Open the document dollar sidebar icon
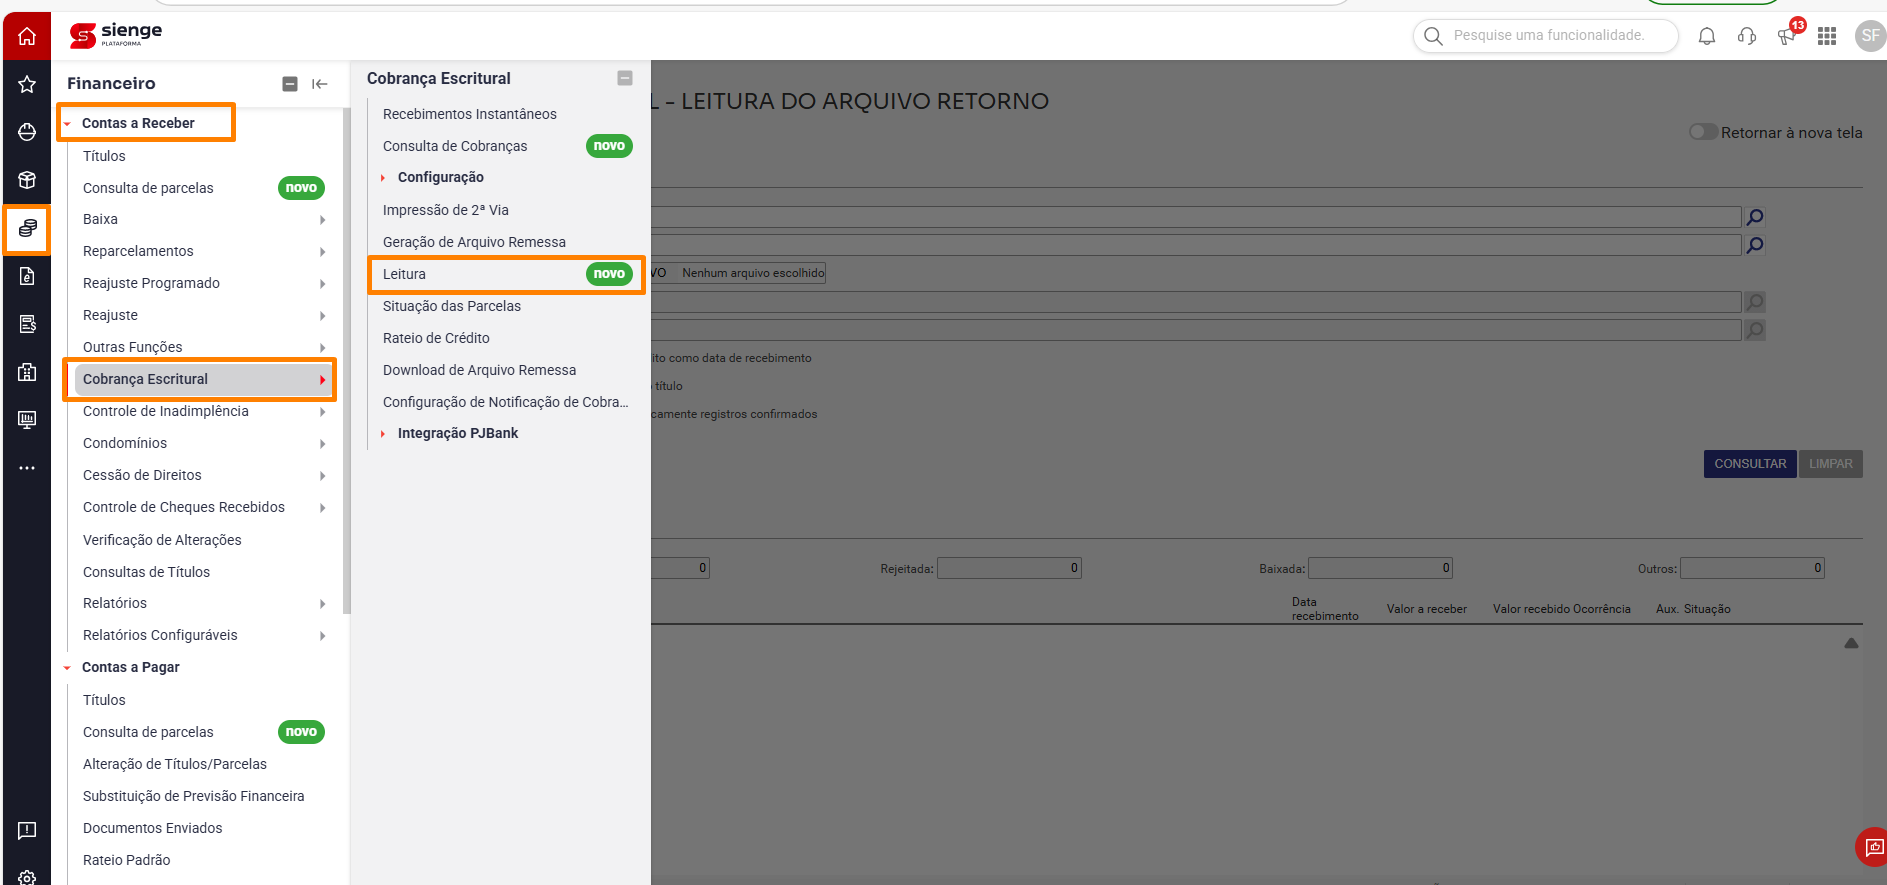The height and width of the screenshot is (885, 1887). click(27, 276)
